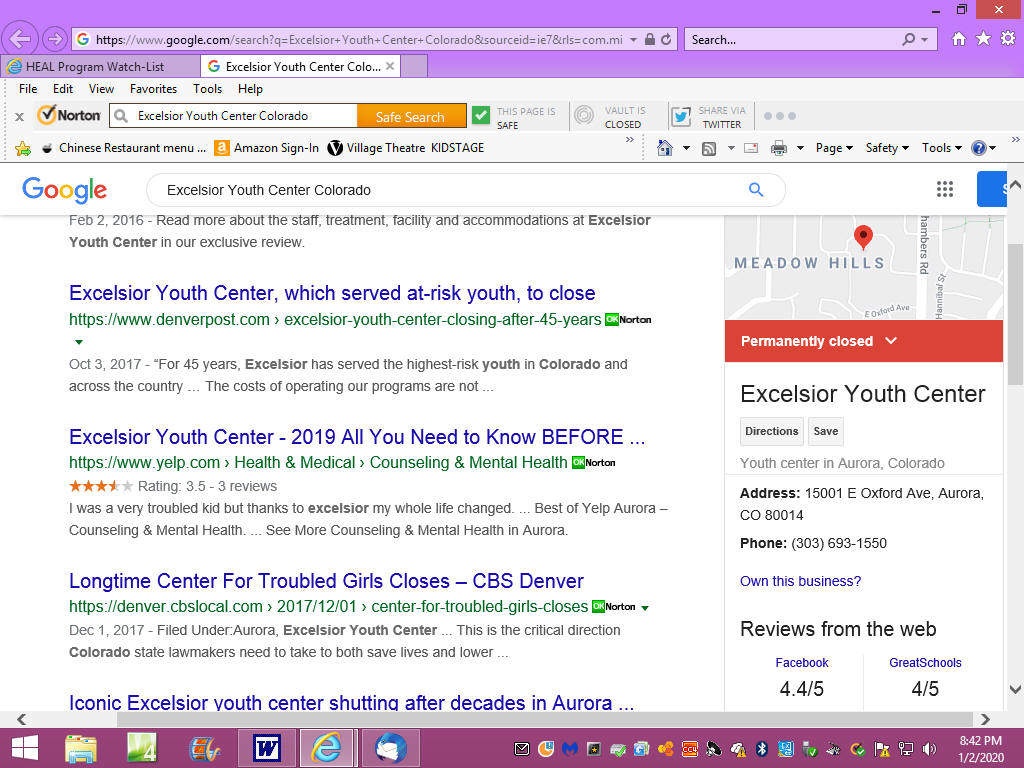Switch to the HEAL Program Watch-List tab
Screen dimensions: 1024x768
pyautogui.click(x=101, y=67)
